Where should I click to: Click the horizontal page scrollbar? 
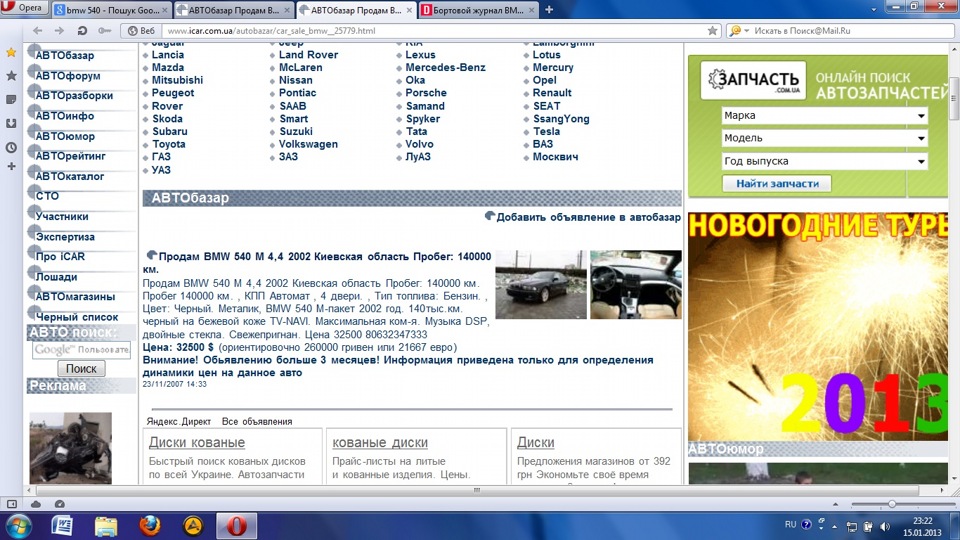point(477,490)
